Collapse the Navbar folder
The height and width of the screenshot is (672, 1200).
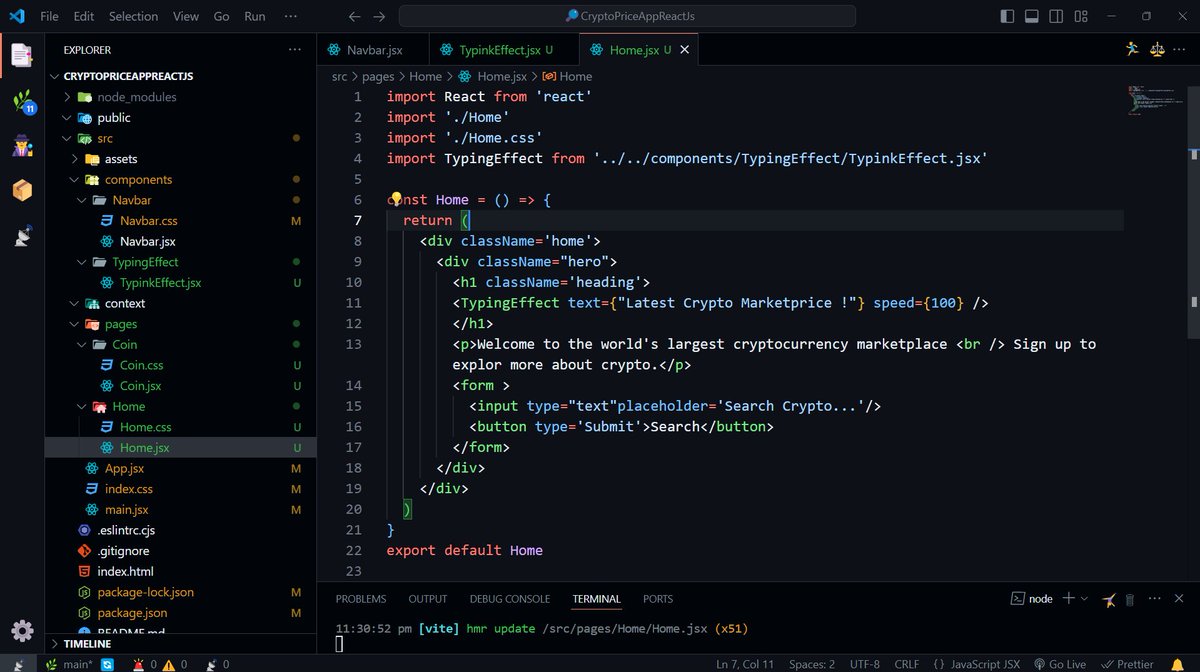tap(132, 200)
